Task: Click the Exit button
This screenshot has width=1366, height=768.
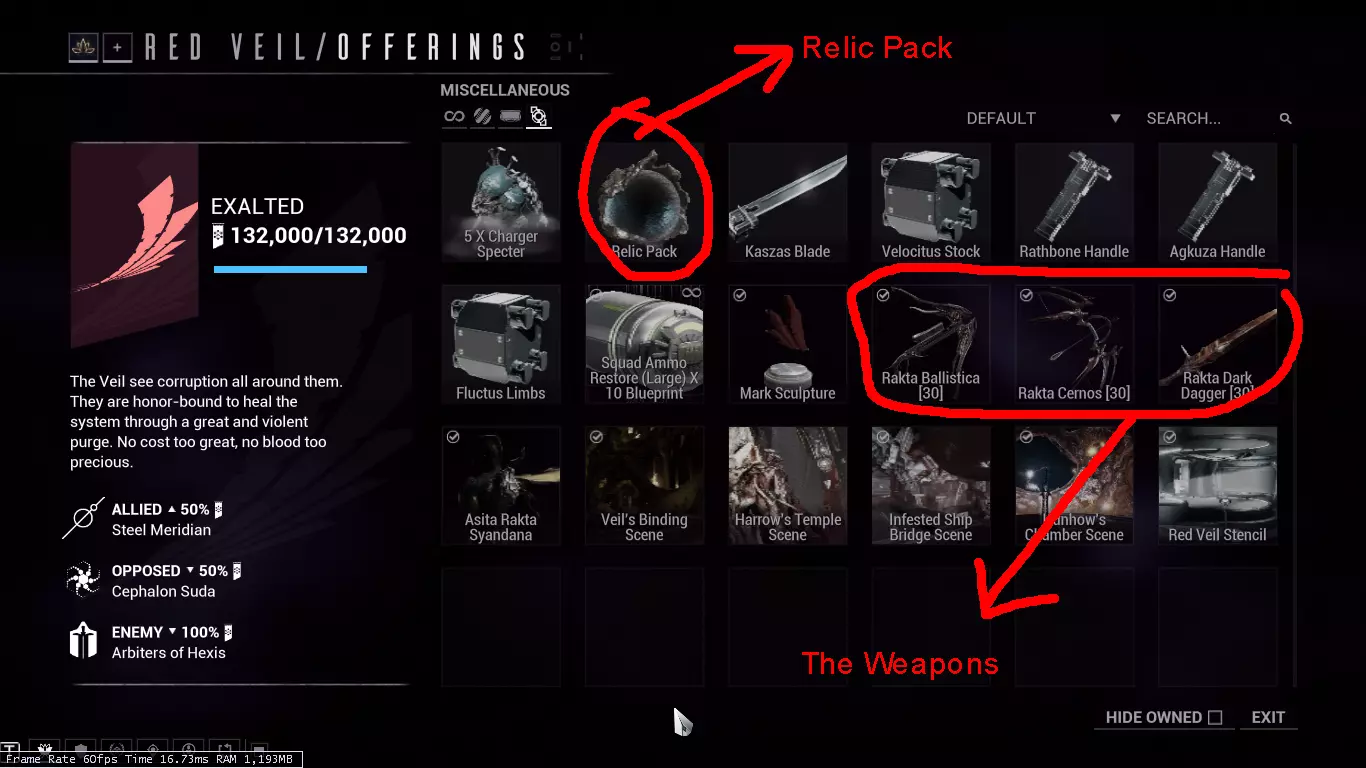Action: tap(1268, 717)
